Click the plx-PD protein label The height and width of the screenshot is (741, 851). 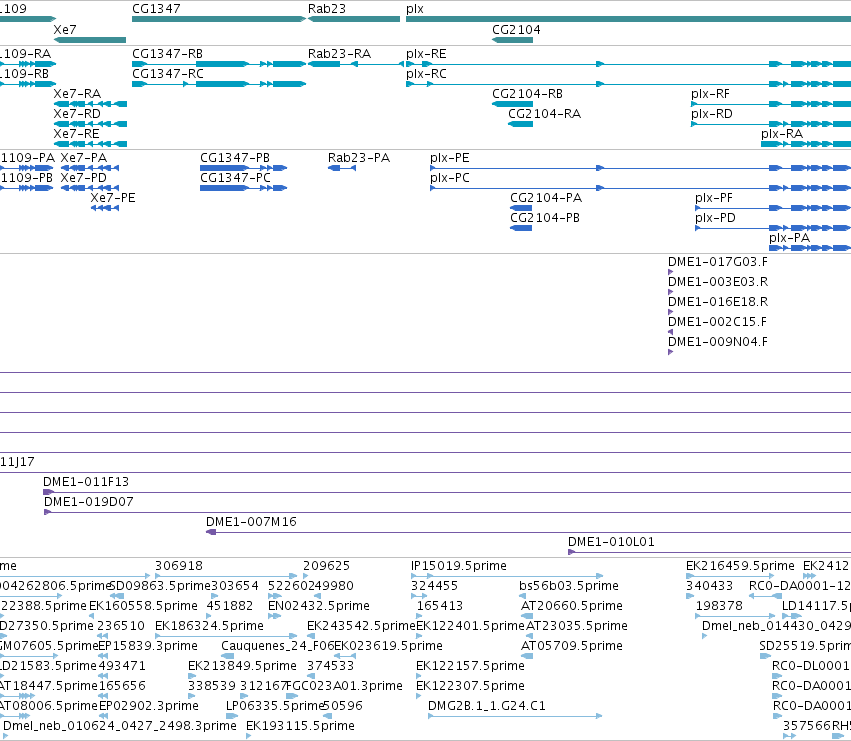(x=715, y=218)
